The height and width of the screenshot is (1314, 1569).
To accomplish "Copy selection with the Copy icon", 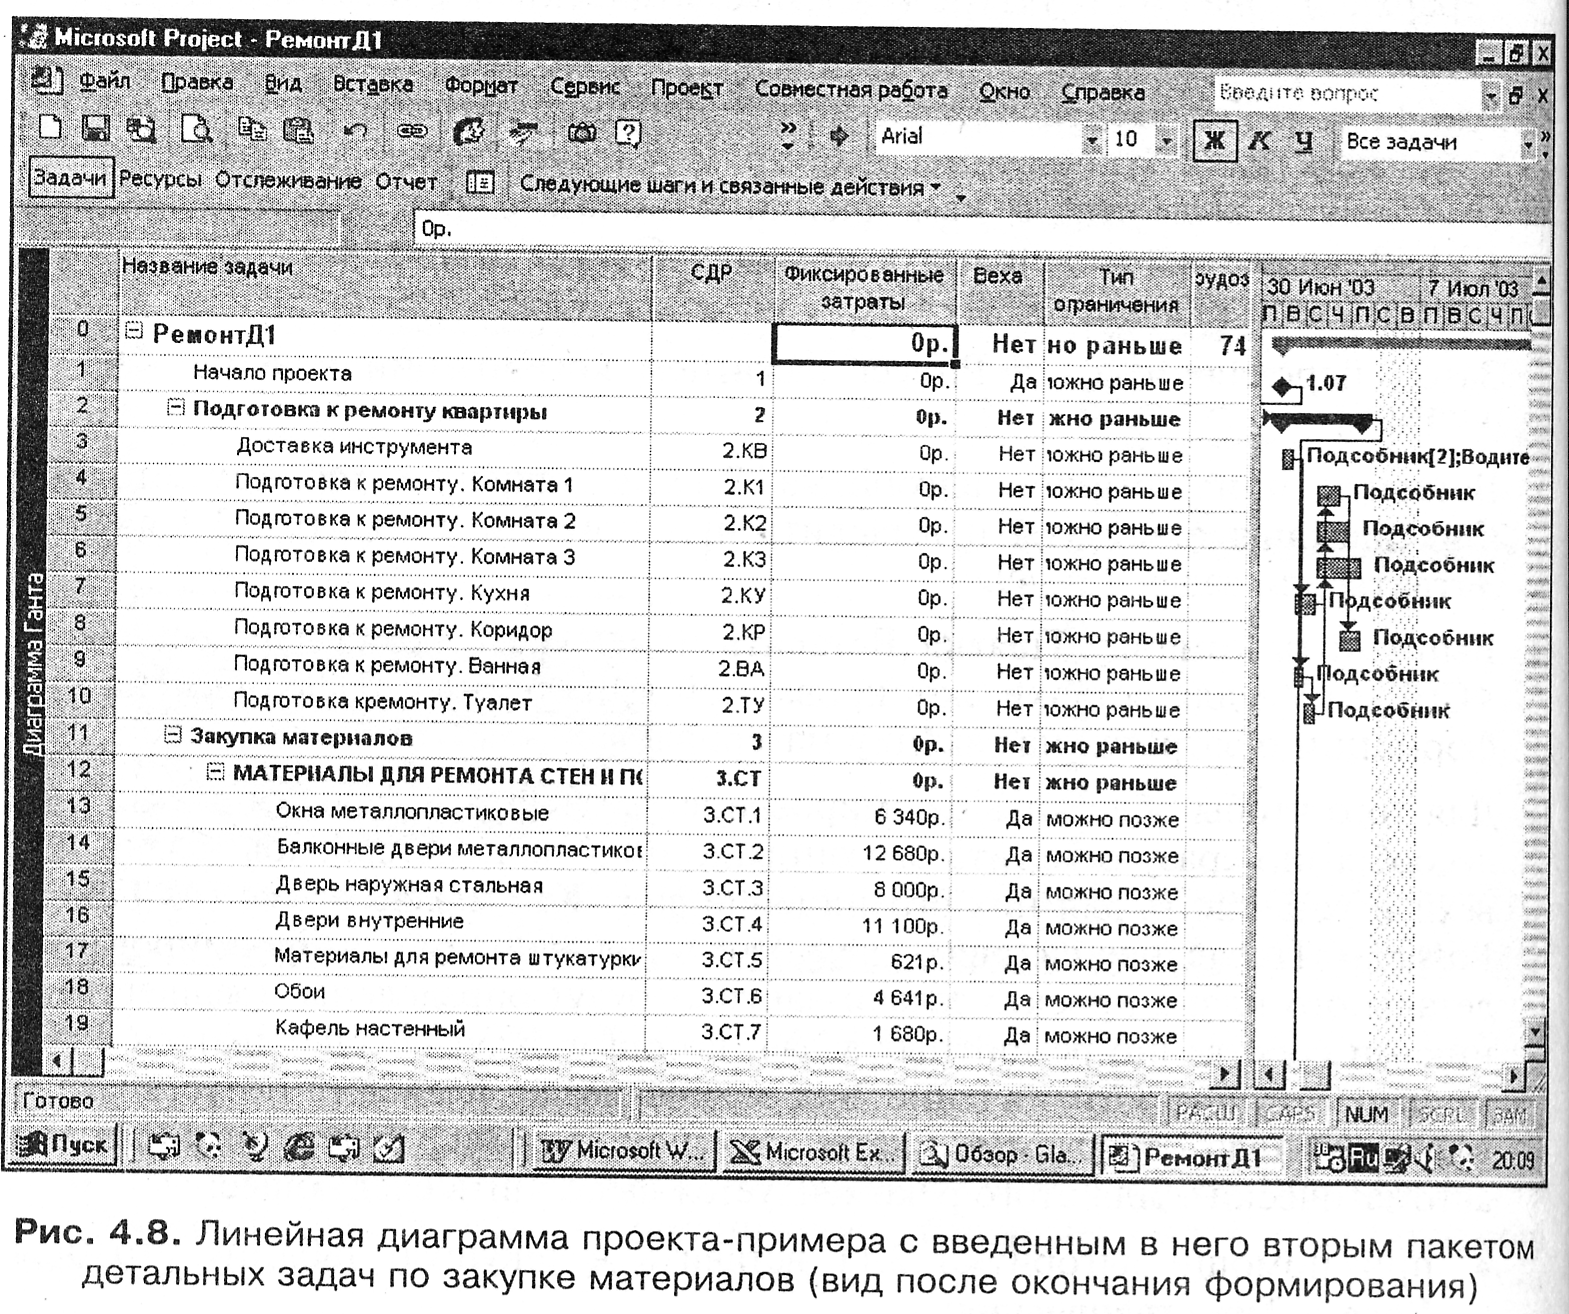I will [x=252, y=130].
